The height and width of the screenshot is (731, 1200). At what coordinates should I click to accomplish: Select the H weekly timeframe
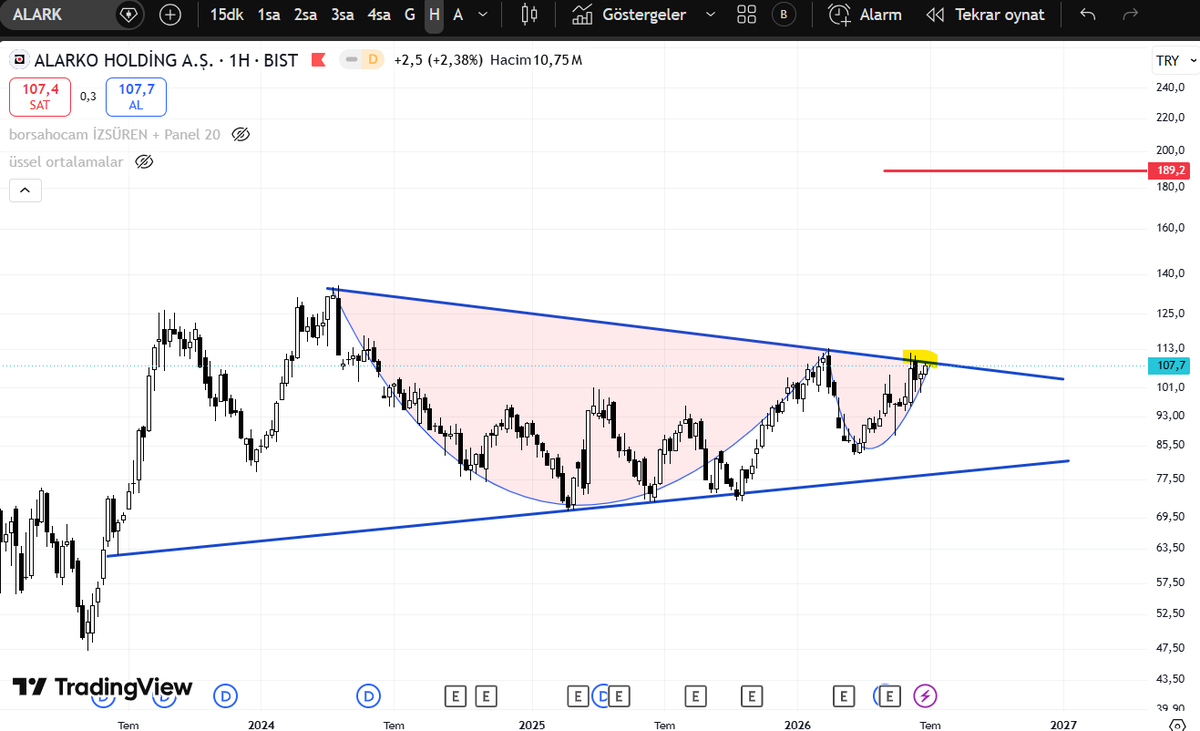[x=434, y=15]
